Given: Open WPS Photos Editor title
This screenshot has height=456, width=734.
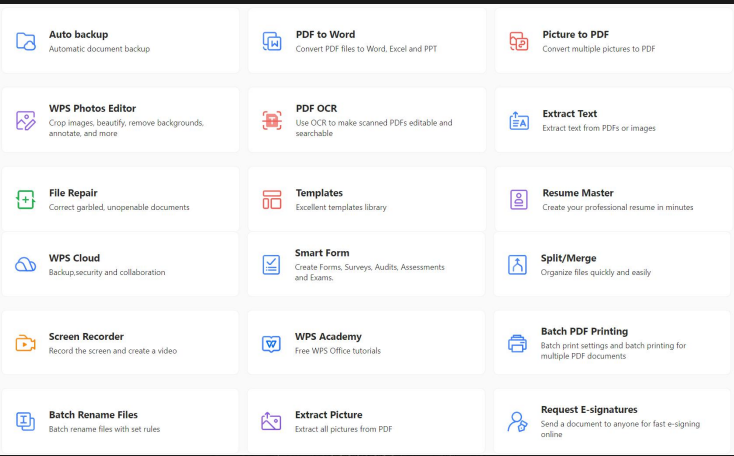Looking at the screenshot, I should point(93,109).
